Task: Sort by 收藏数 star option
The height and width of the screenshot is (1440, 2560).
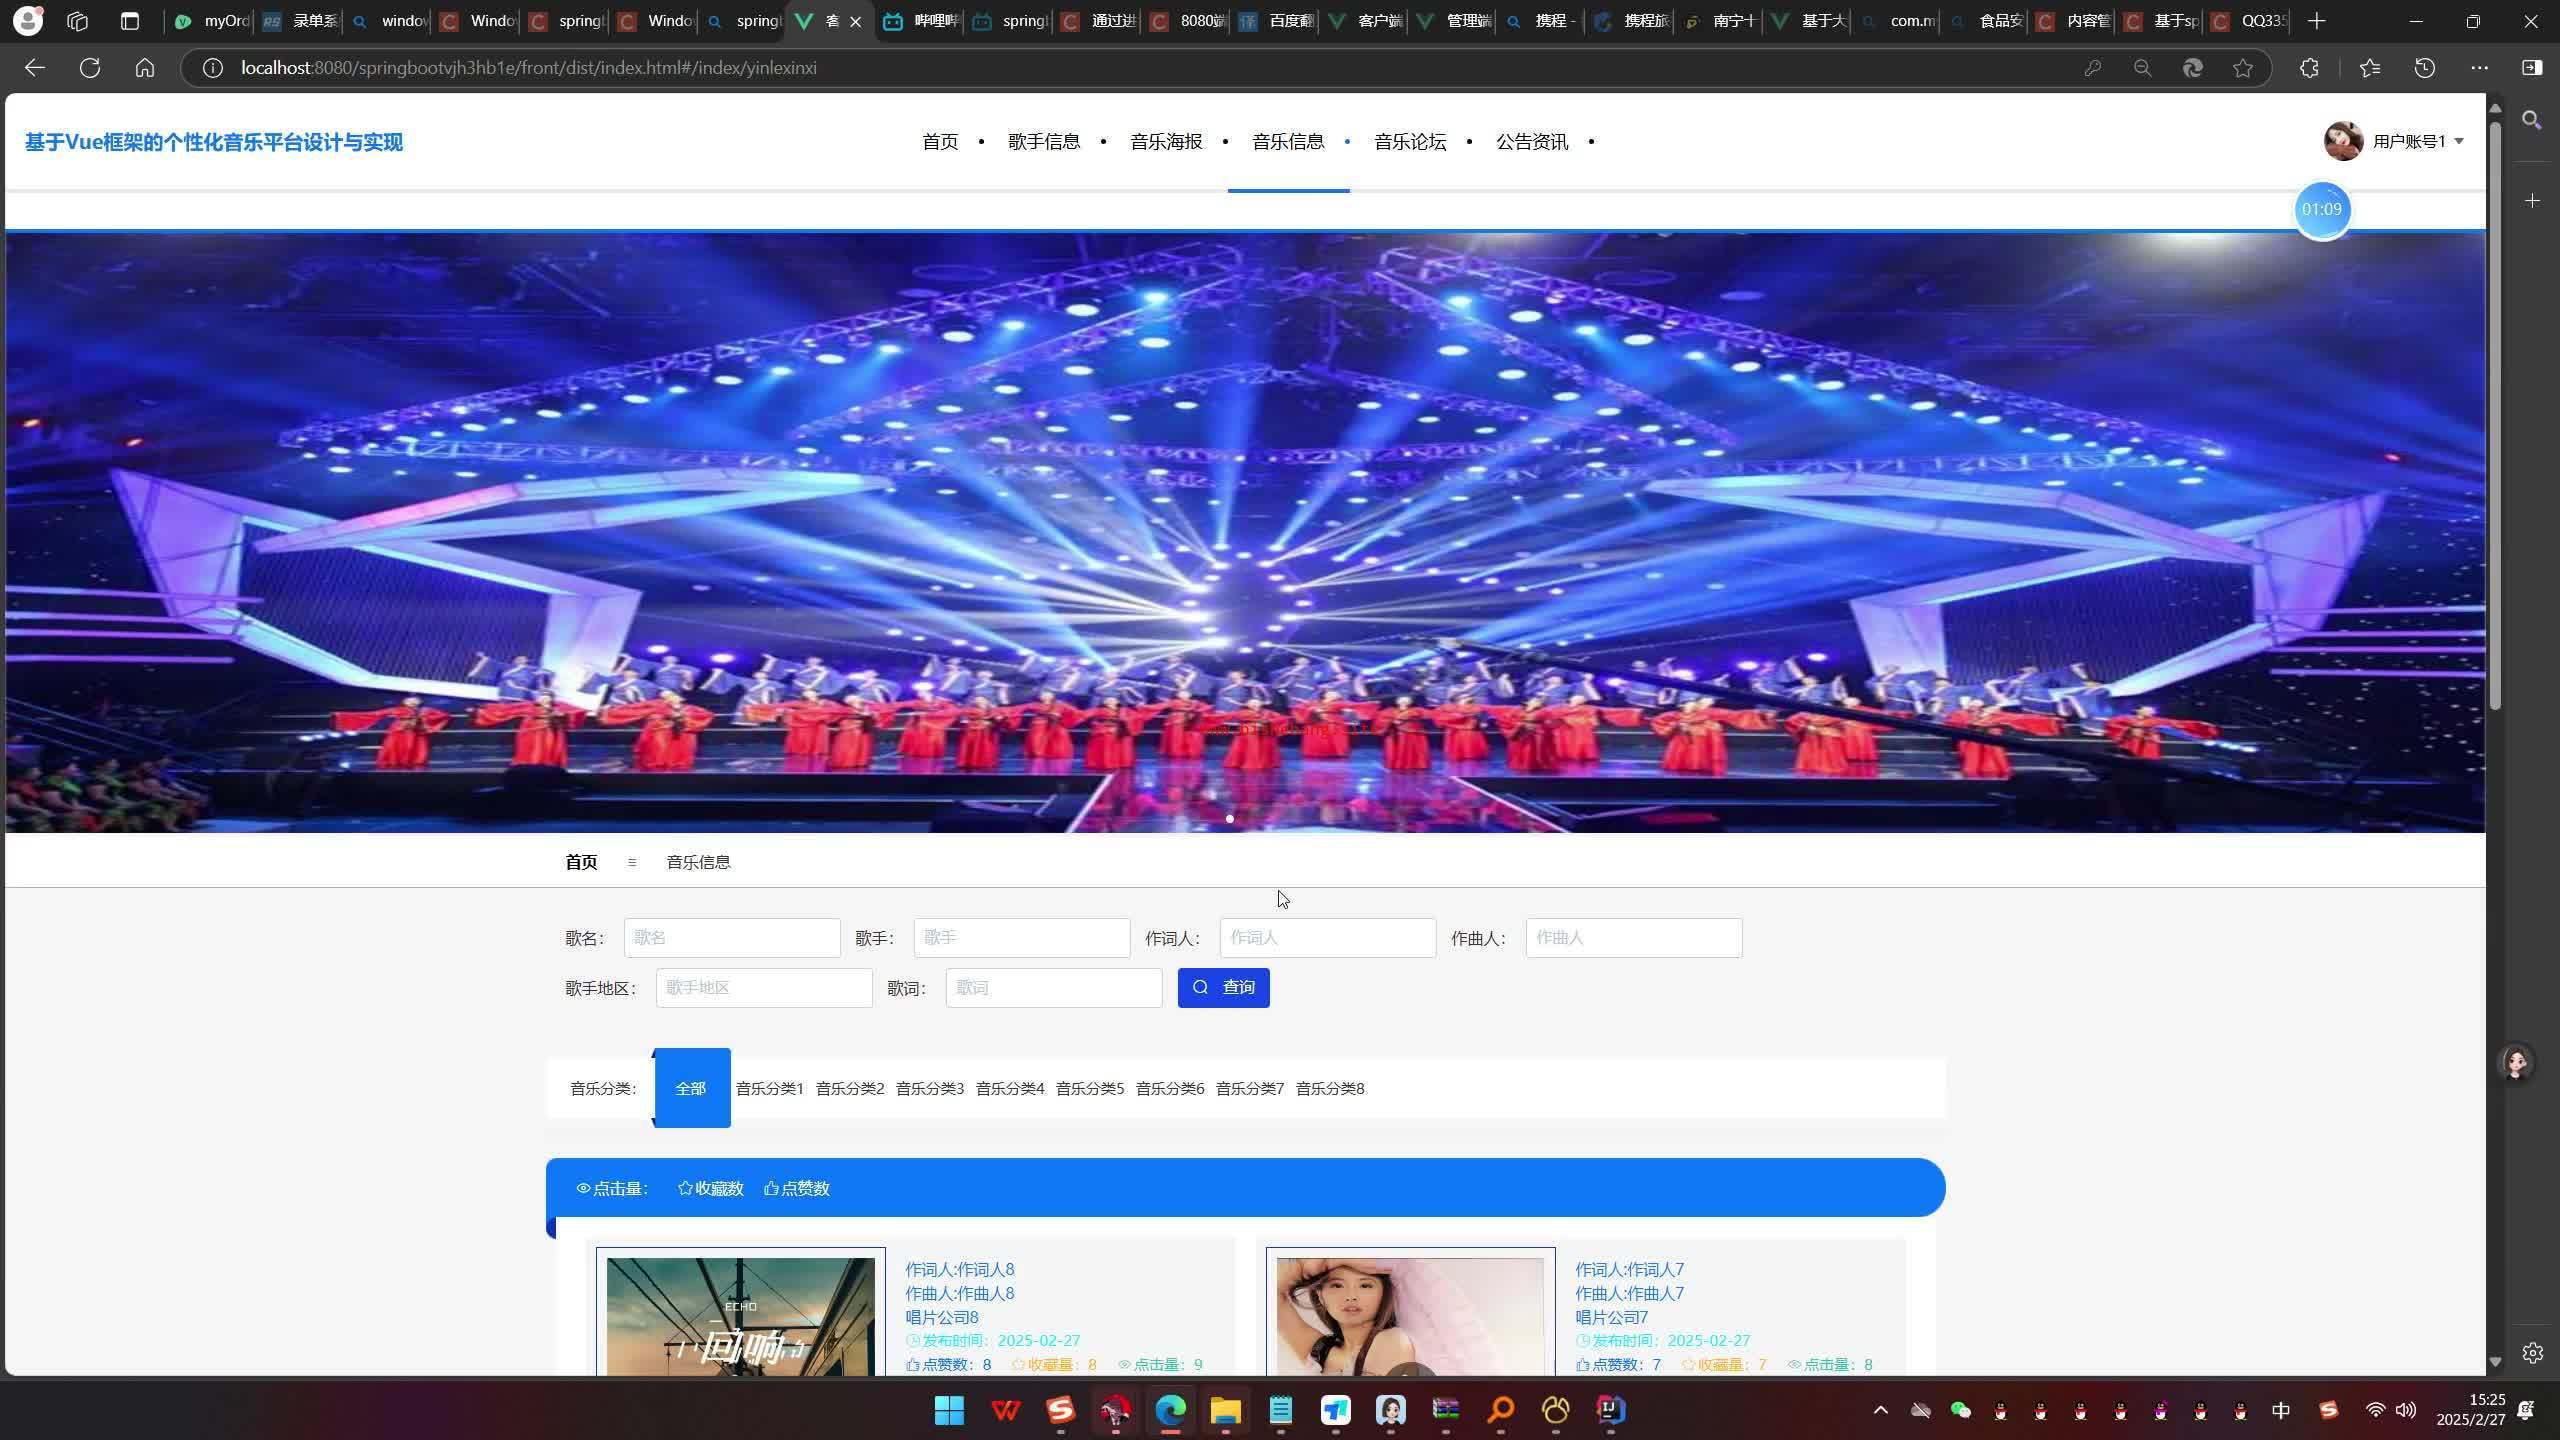Action: click(x=710, y=1188)
